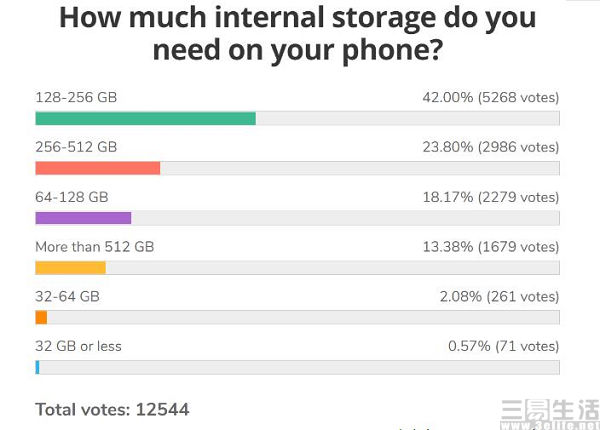Click the purple 64-128 GB result bar
Image resolution: width=600 pixels, height=430 pixels.
pos(83,218)
